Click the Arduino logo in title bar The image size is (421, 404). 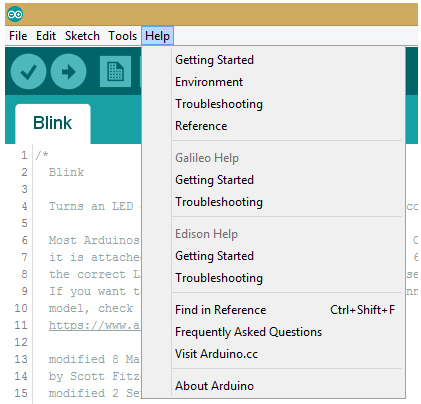click(x=15, y=14)
